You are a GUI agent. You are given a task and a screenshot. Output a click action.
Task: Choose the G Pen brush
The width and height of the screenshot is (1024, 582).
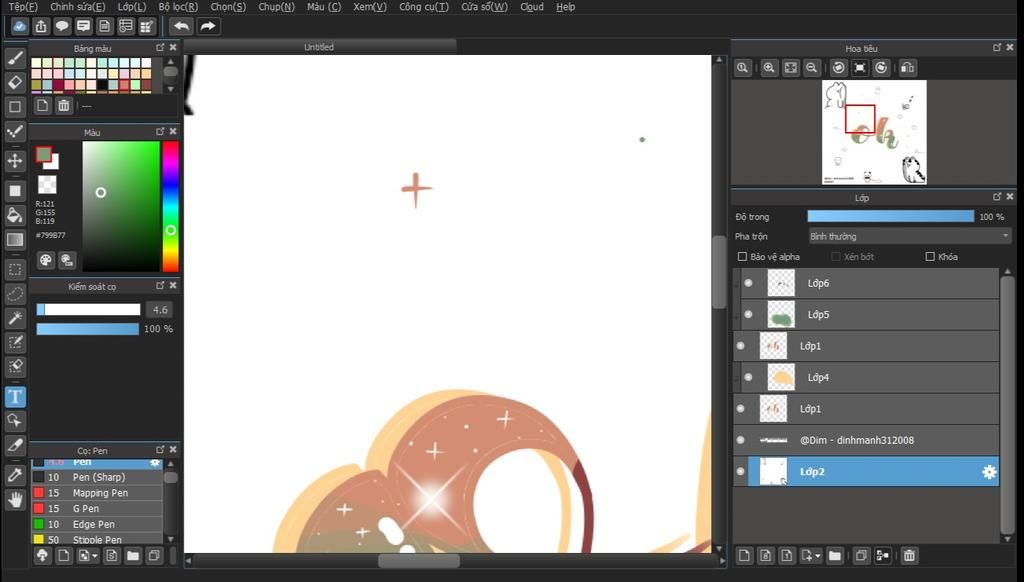pyautogui.click(x=97, y=508)
